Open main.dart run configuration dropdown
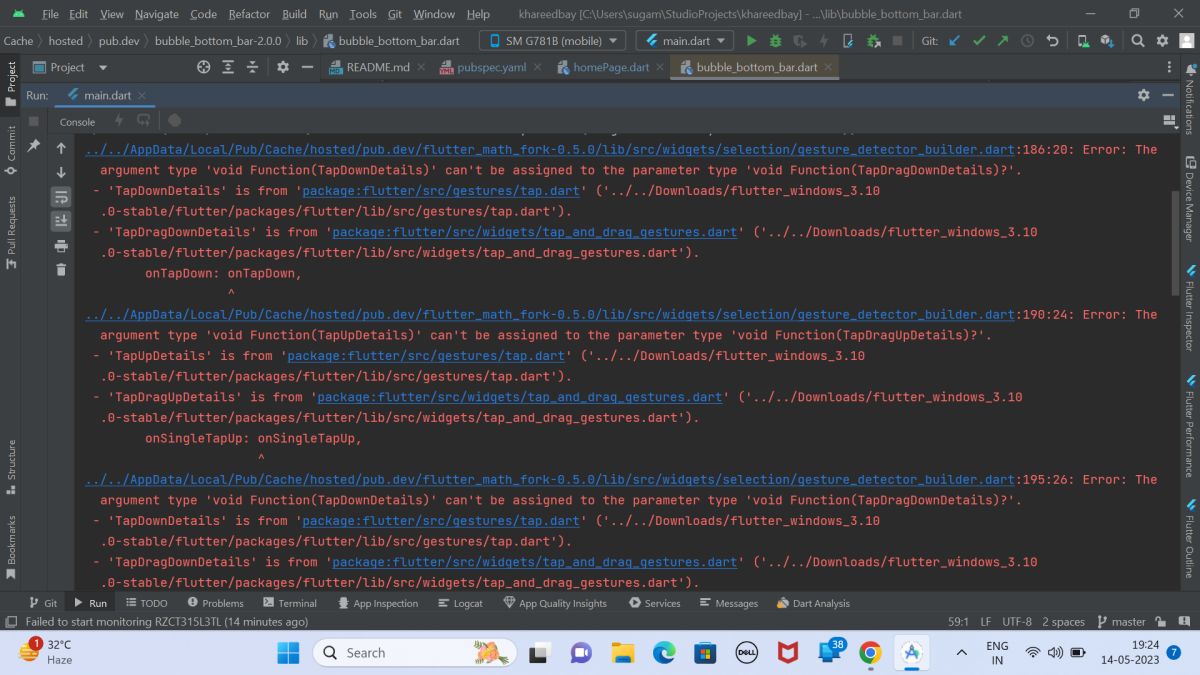The width and height of the screenshot is (1200, 675). coord(685,41)
